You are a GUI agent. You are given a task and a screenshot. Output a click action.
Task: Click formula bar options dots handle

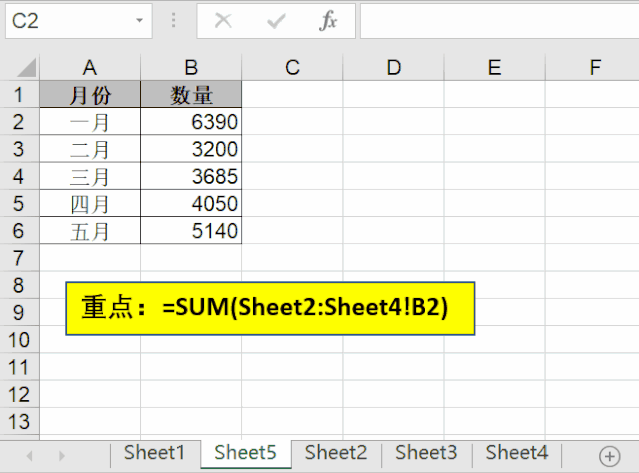[174, 20]
